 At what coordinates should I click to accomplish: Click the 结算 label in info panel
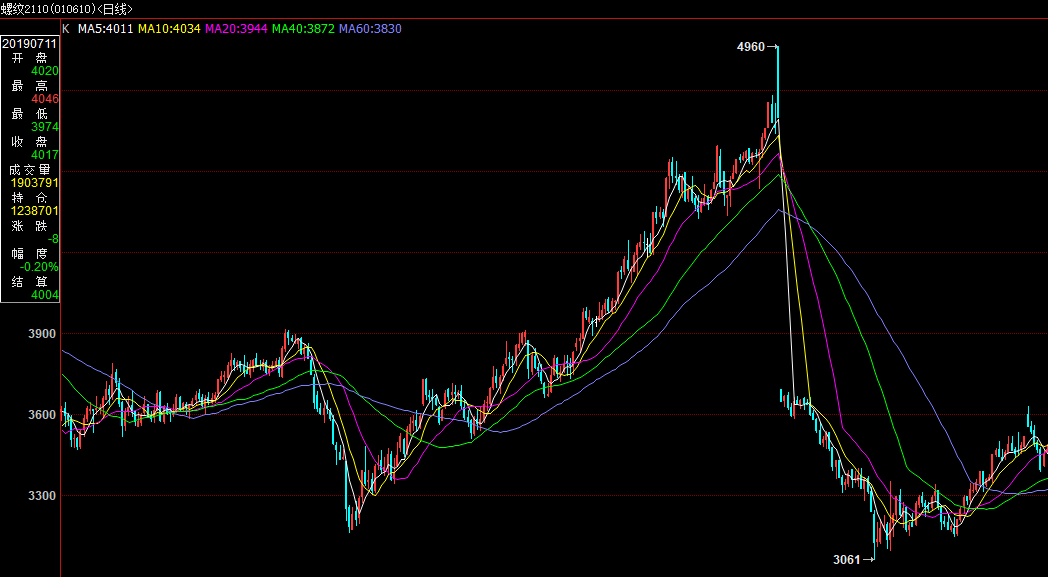coord(30,282)
